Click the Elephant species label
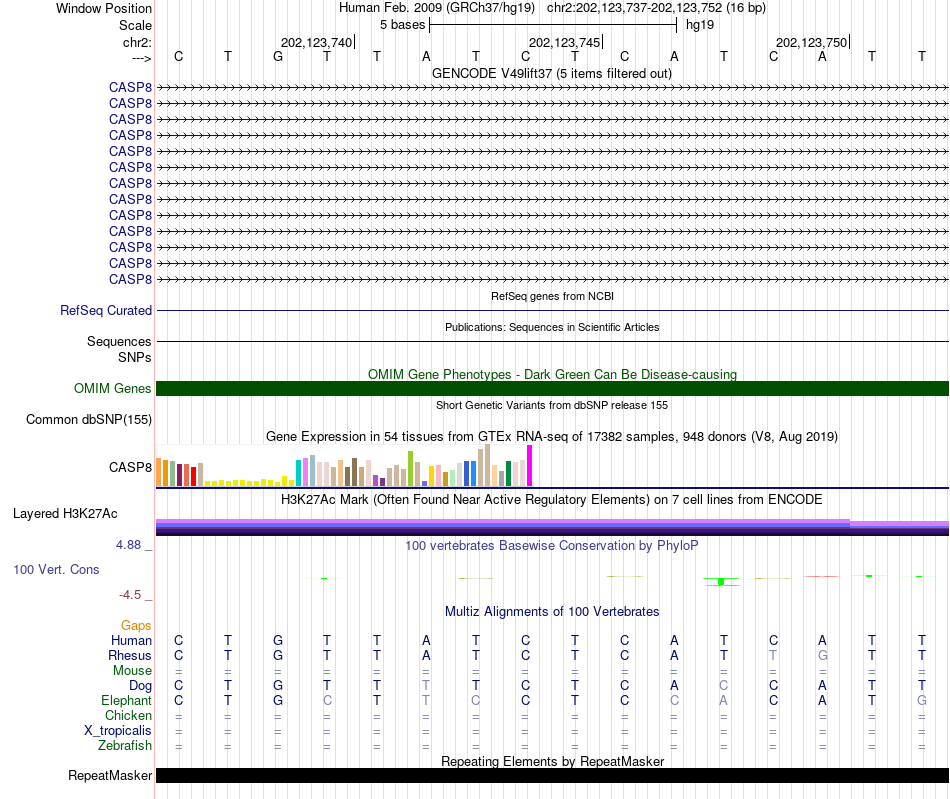The height and width of the screenshot is (799, 950). [x=126, y=700]
